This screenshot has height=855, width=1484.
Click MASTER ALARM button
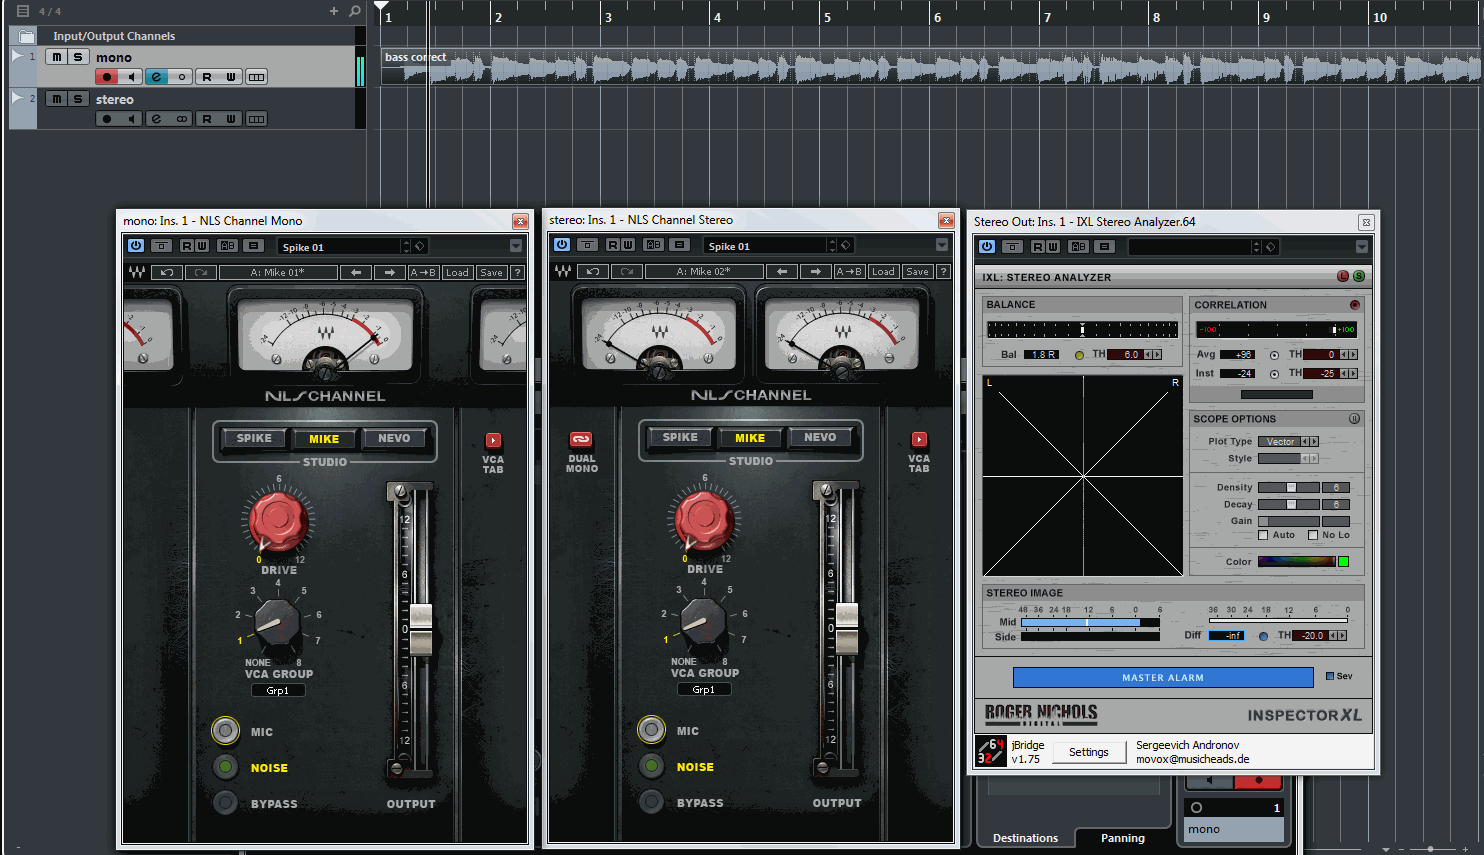[1163, 677]
